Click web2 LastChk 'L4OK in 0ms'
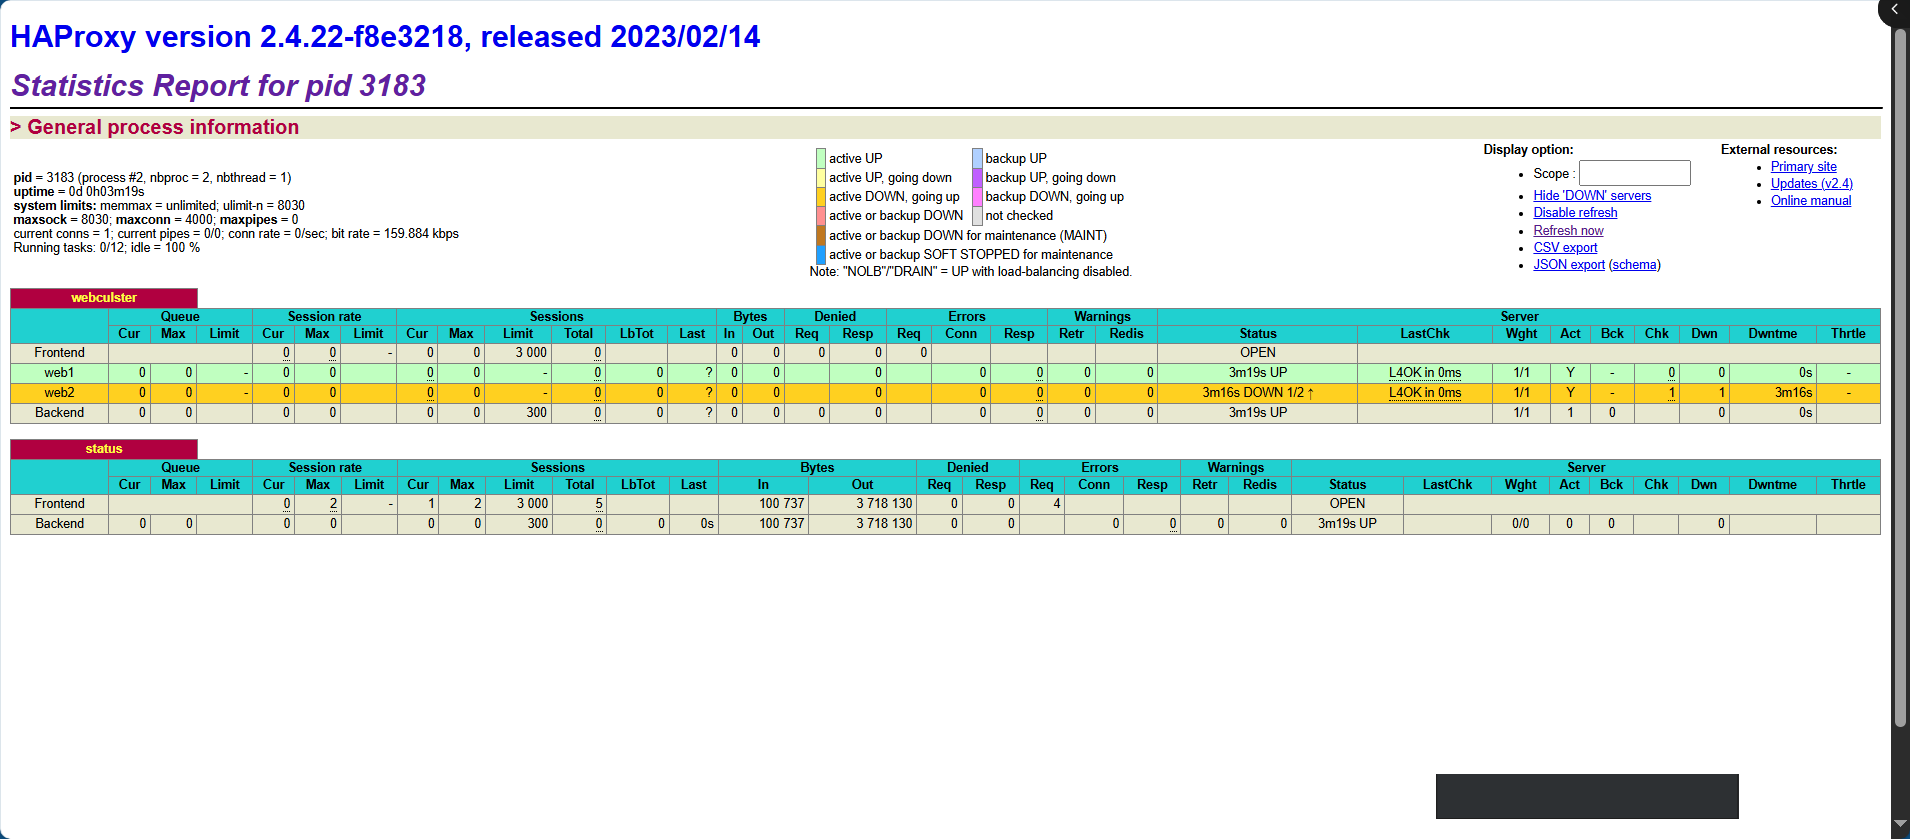Screen dimensions: 1910x839 1424,393
